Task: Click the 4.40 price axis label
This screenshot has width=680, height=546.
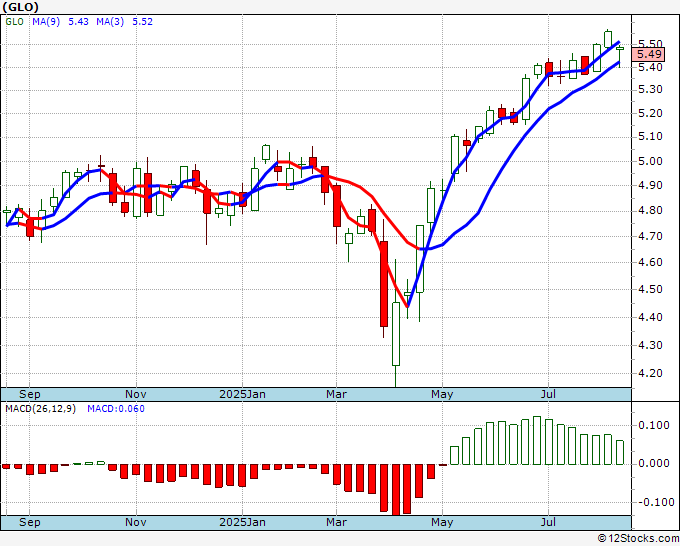Action: (x=650, y=317)
